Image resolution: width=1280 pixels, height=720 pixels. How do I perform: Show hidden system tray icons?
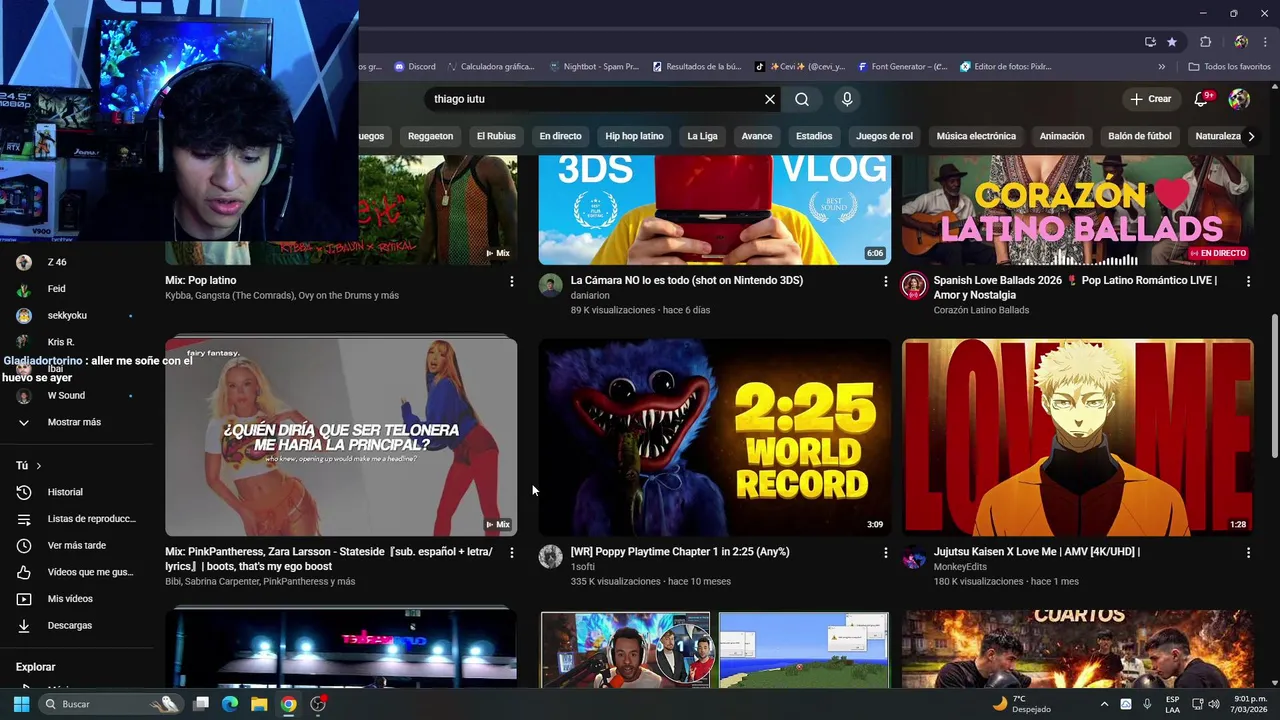[x=1105, y=704]
